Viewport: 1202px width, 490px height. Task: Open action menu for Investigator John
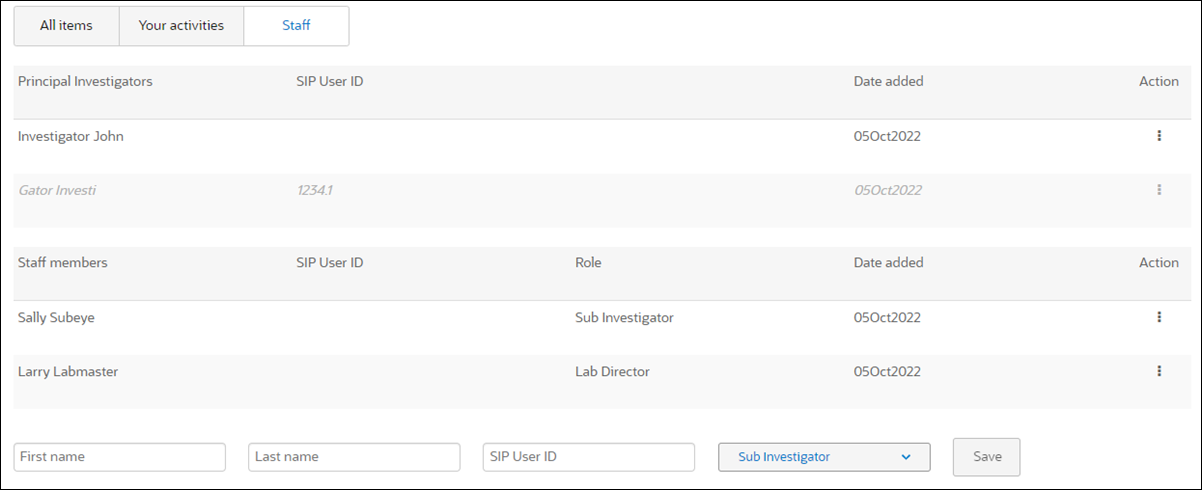1159,136
